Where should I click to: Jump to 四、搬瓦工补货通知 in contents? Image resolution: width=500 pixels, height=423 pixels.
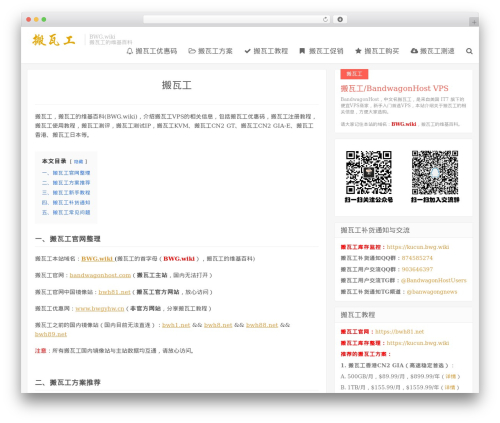(x=66, y=202)
